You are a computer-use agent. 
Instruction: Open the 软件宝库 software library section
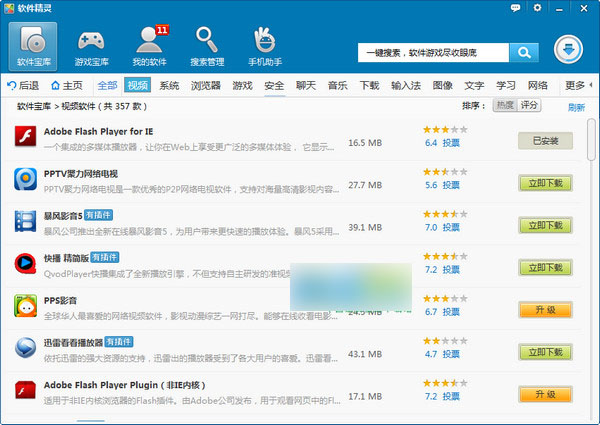[x=33, y=46]
